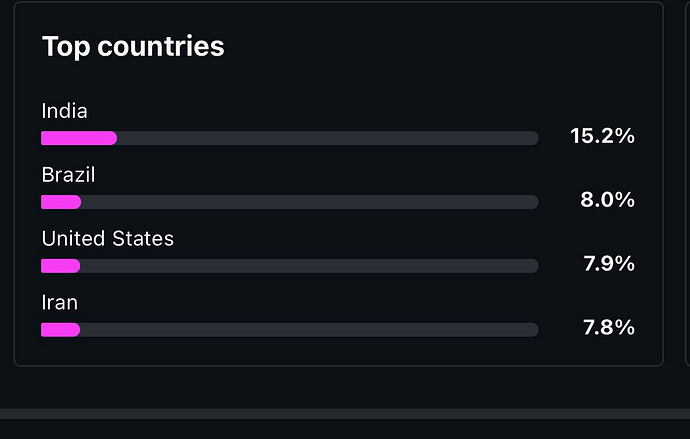Image resolution: width=690 pixels, height=439 pixels.
Task: Select the Brazil country label
Action: pyautogui.click(x=68, y=175)
